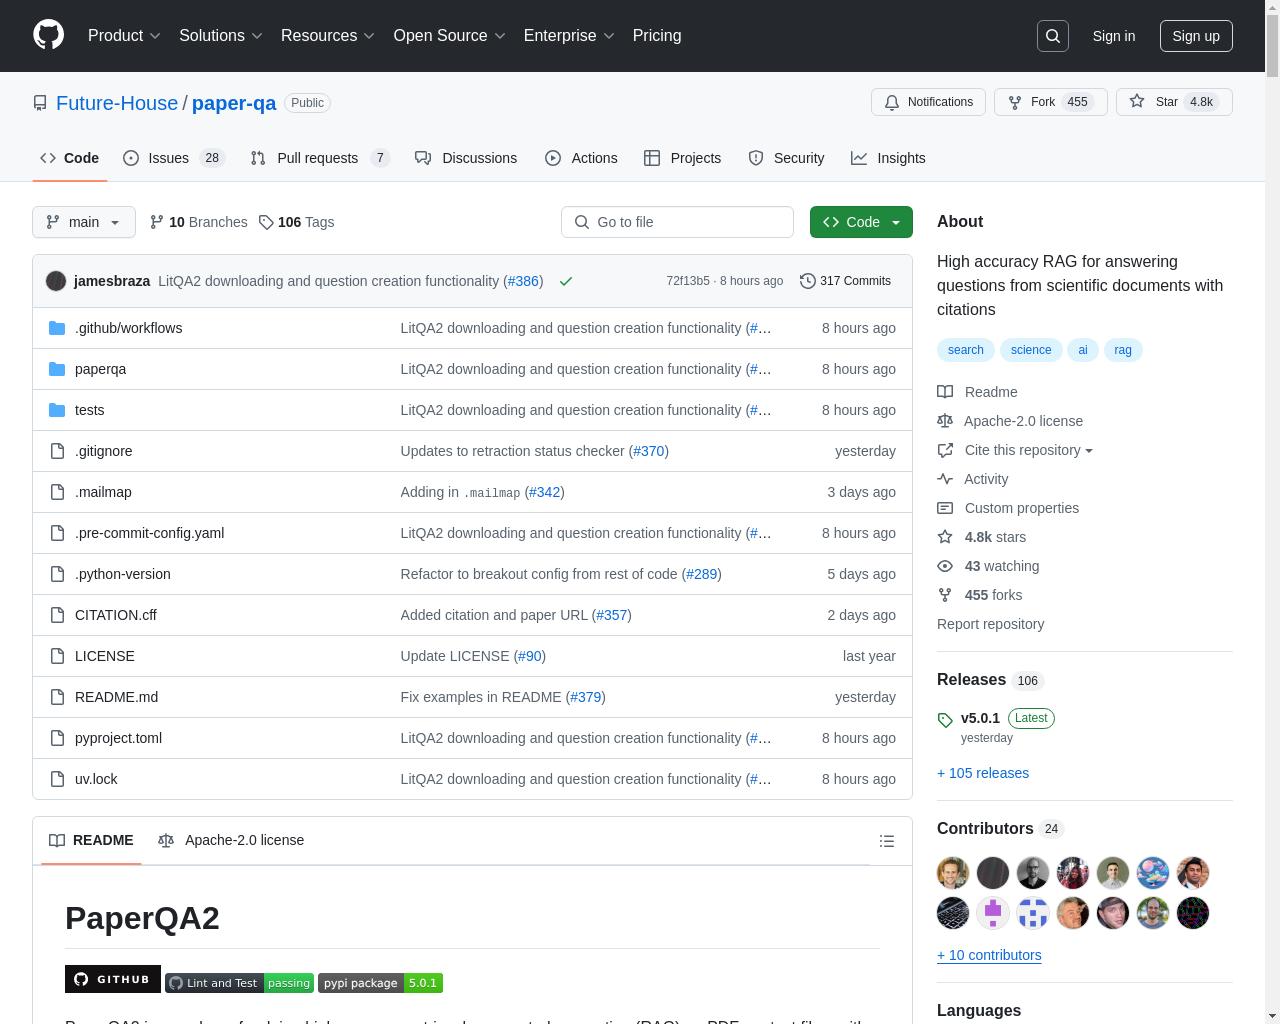Image resolution: width=1280 pixels, height=1024 pixels.
Task: View 106 Tags
Action: tap(296, 222)
